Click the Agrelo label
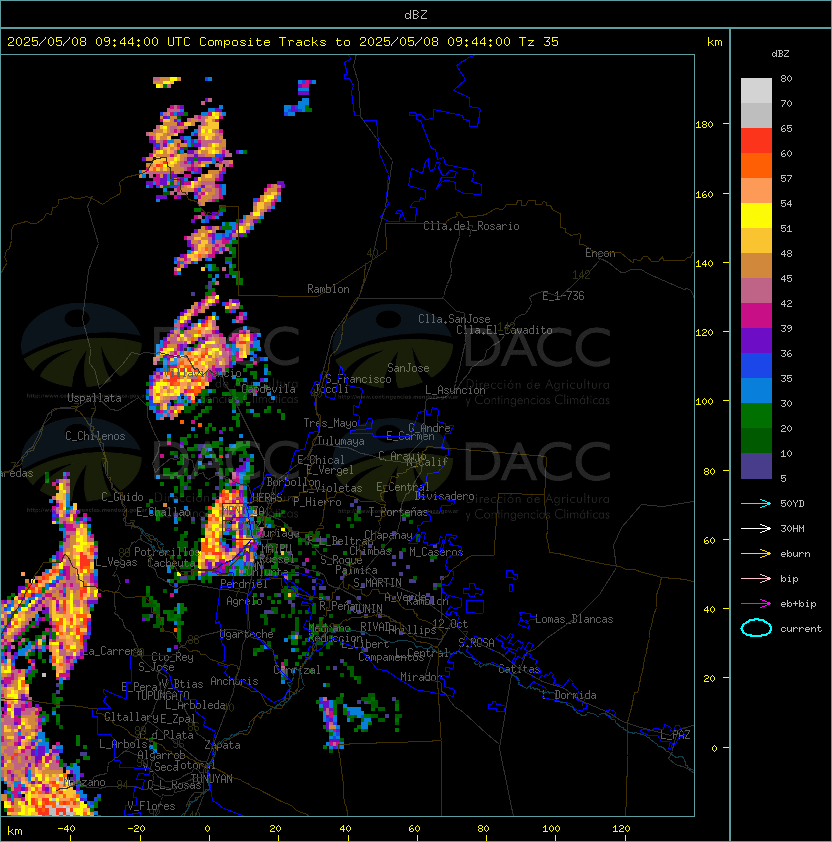The height and width of the screenshot is (842, 832). 244,601
